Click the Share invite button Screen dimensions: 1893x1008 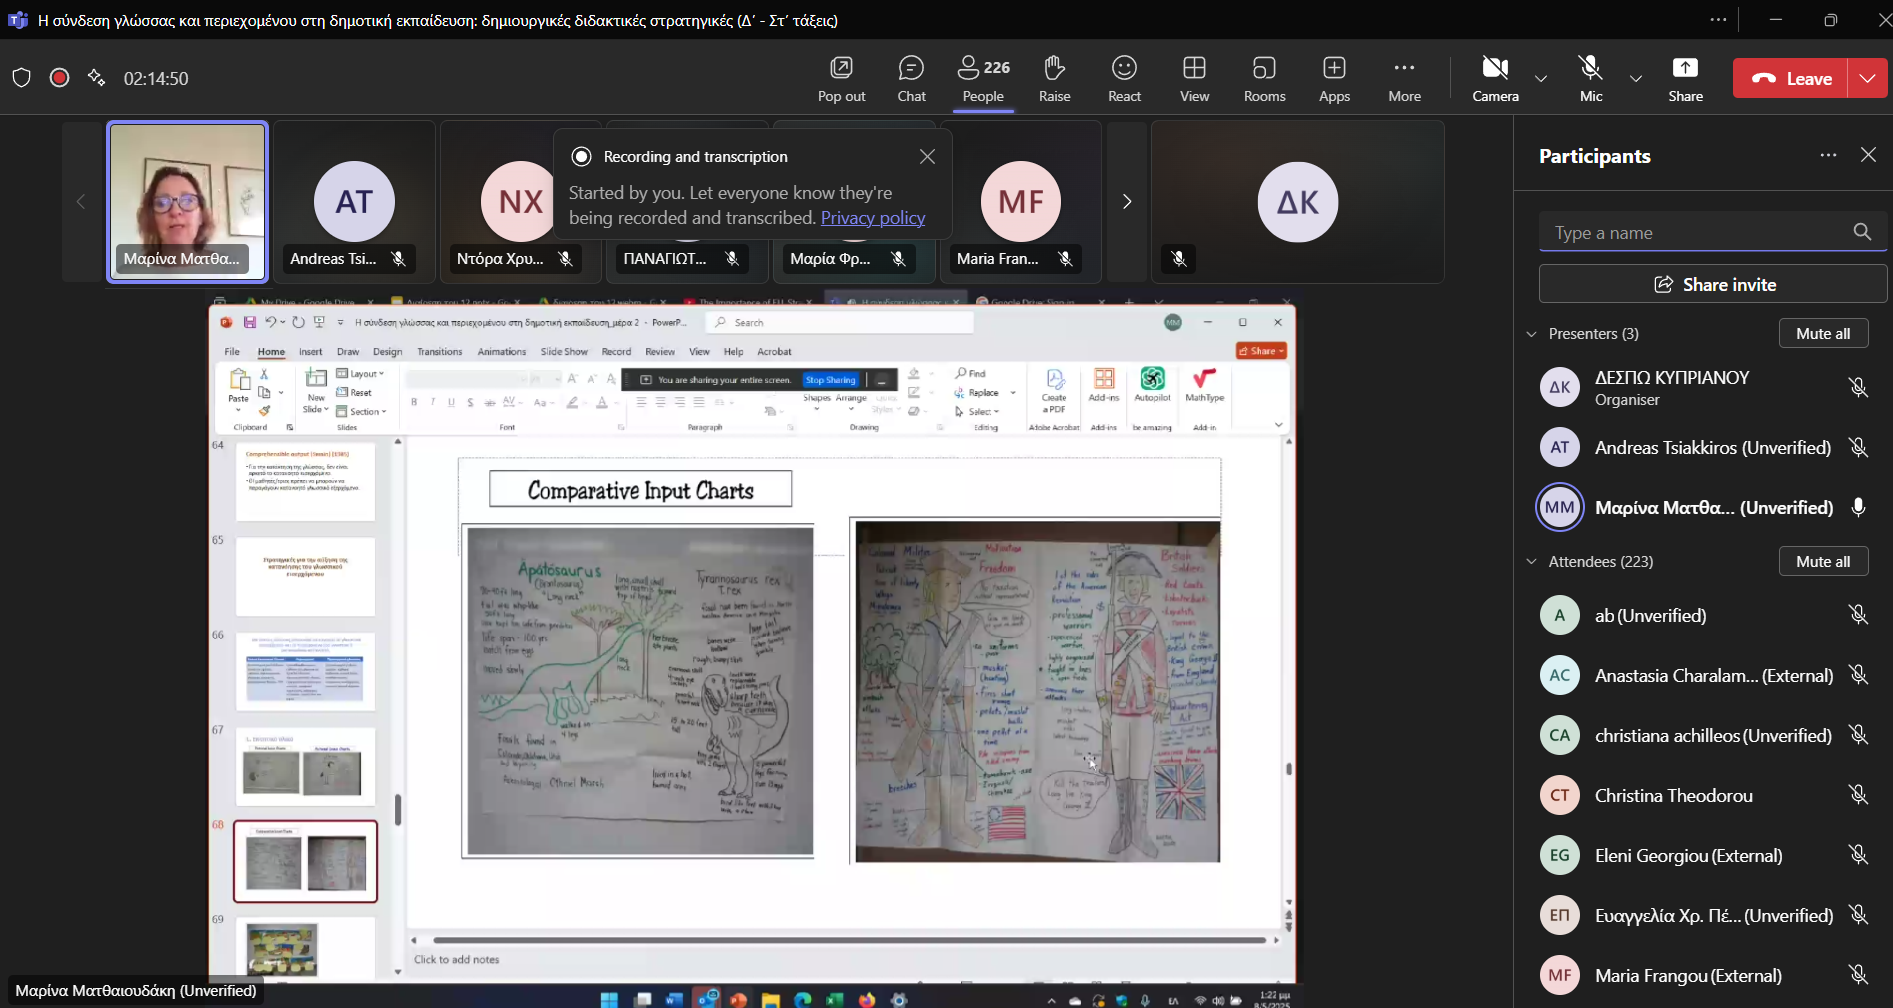coord(1713,285)
